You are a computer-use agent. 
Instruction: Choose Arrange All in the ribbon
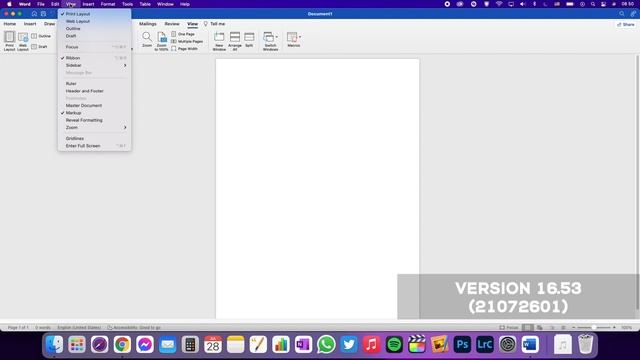[235, 41]
